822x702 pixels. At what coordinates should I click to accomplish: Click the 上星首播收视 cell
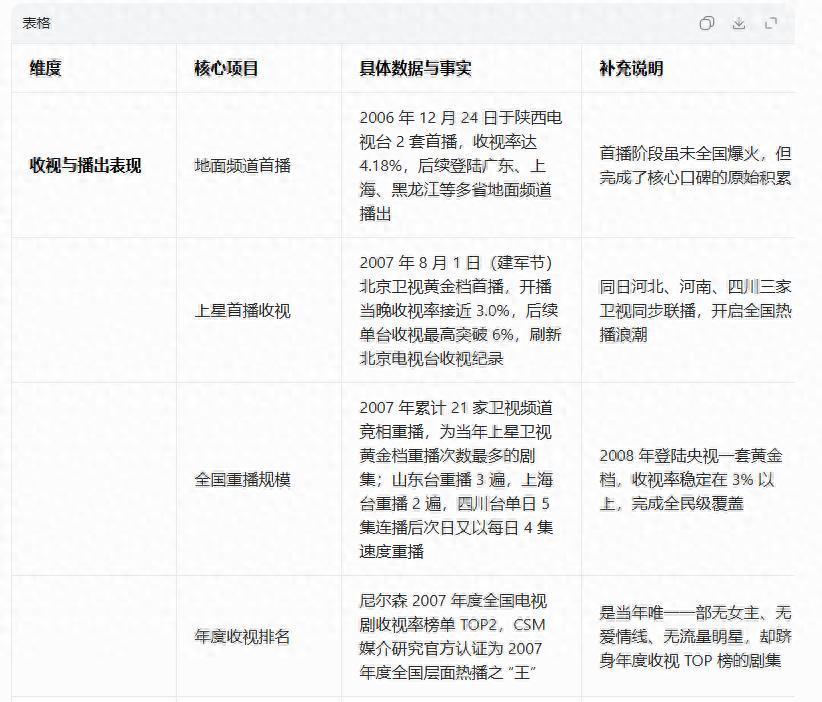(x=242, y=311)
